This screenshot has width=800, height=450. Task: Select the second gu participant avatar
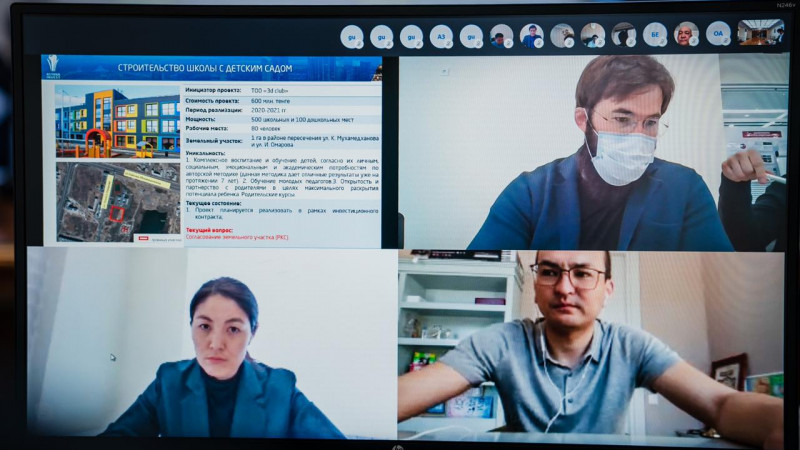382,36
